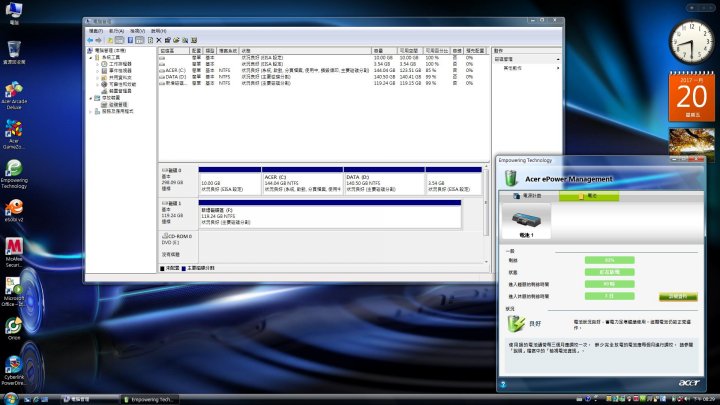Click the green details button in ePower

point(678,297)
